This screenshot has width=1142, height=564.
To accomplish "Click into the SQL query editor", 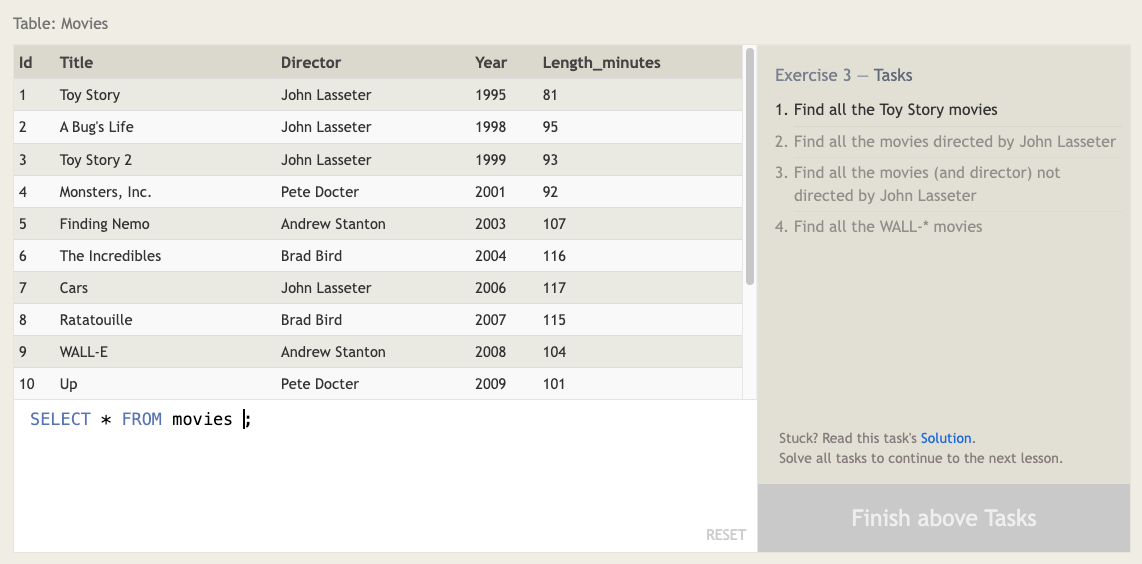I will (385, 475).
